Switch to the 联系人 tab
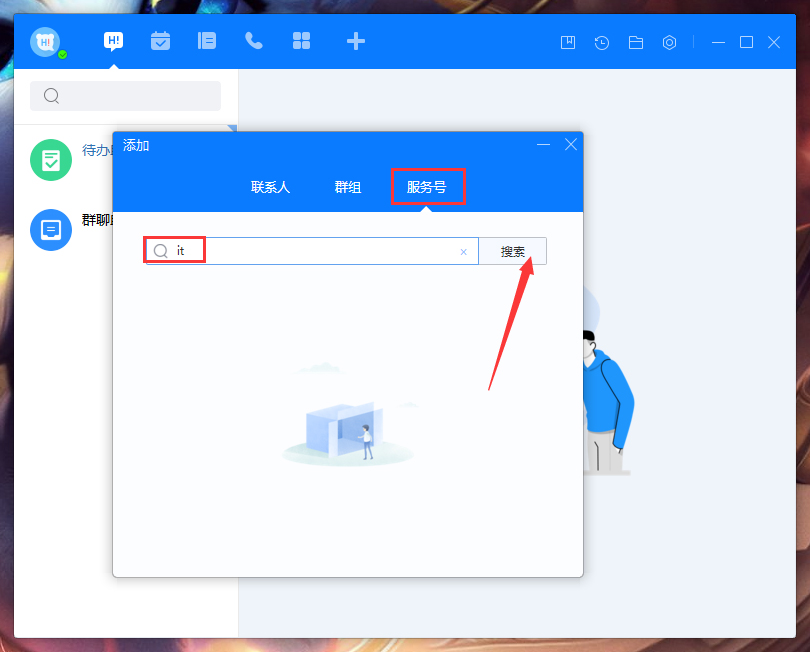Image resolution: width=810 pixels, height=652 pixels. coord(270,187)
